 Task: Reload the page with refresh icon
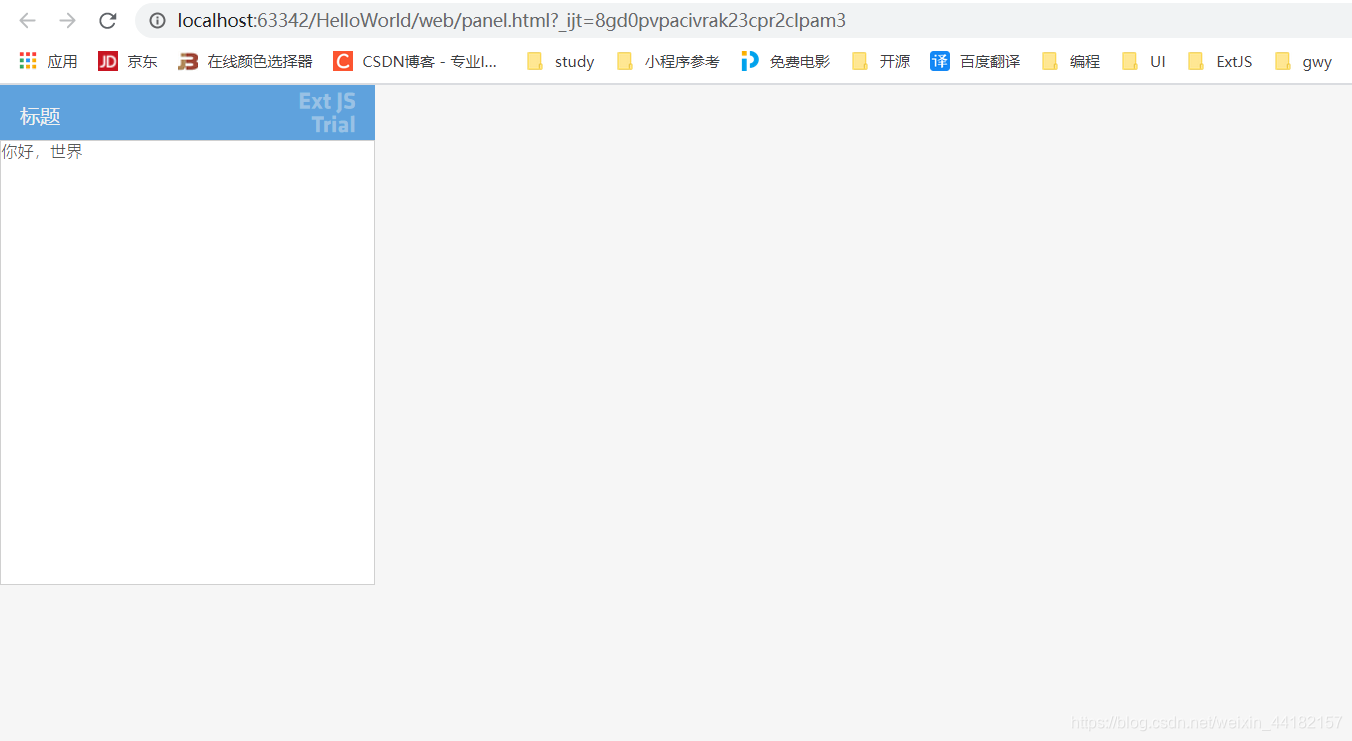[108, 21]
